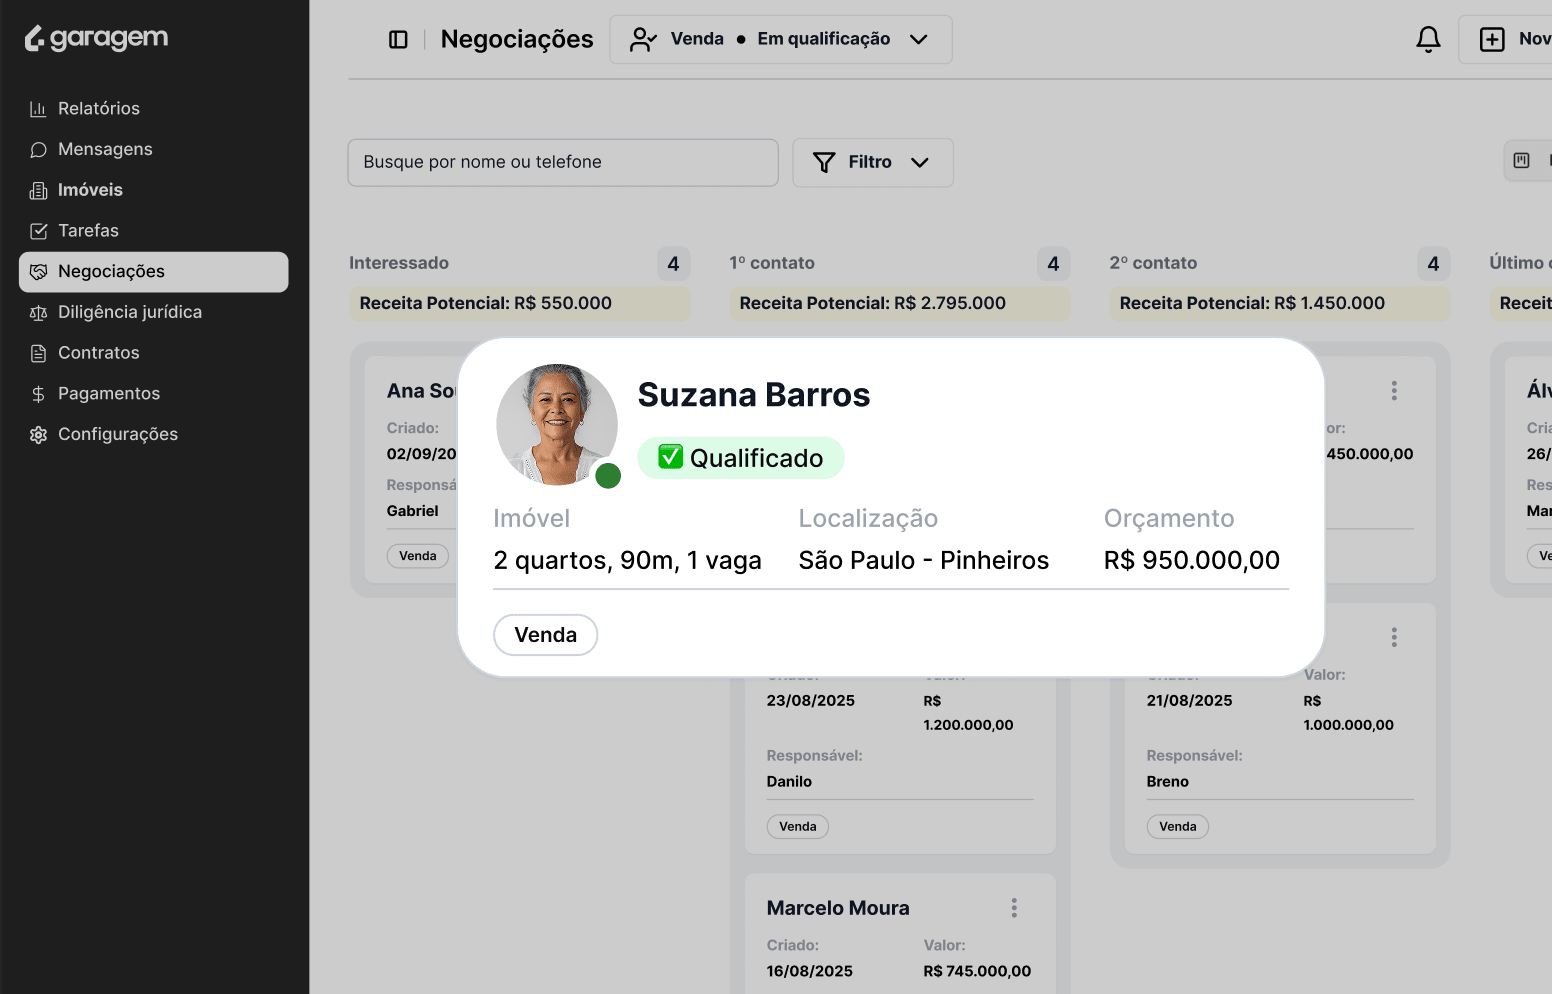This screenshot has width=1552, height=994.
Task: Select Negociações in the sidebar
Action: (x=111, y=271)
